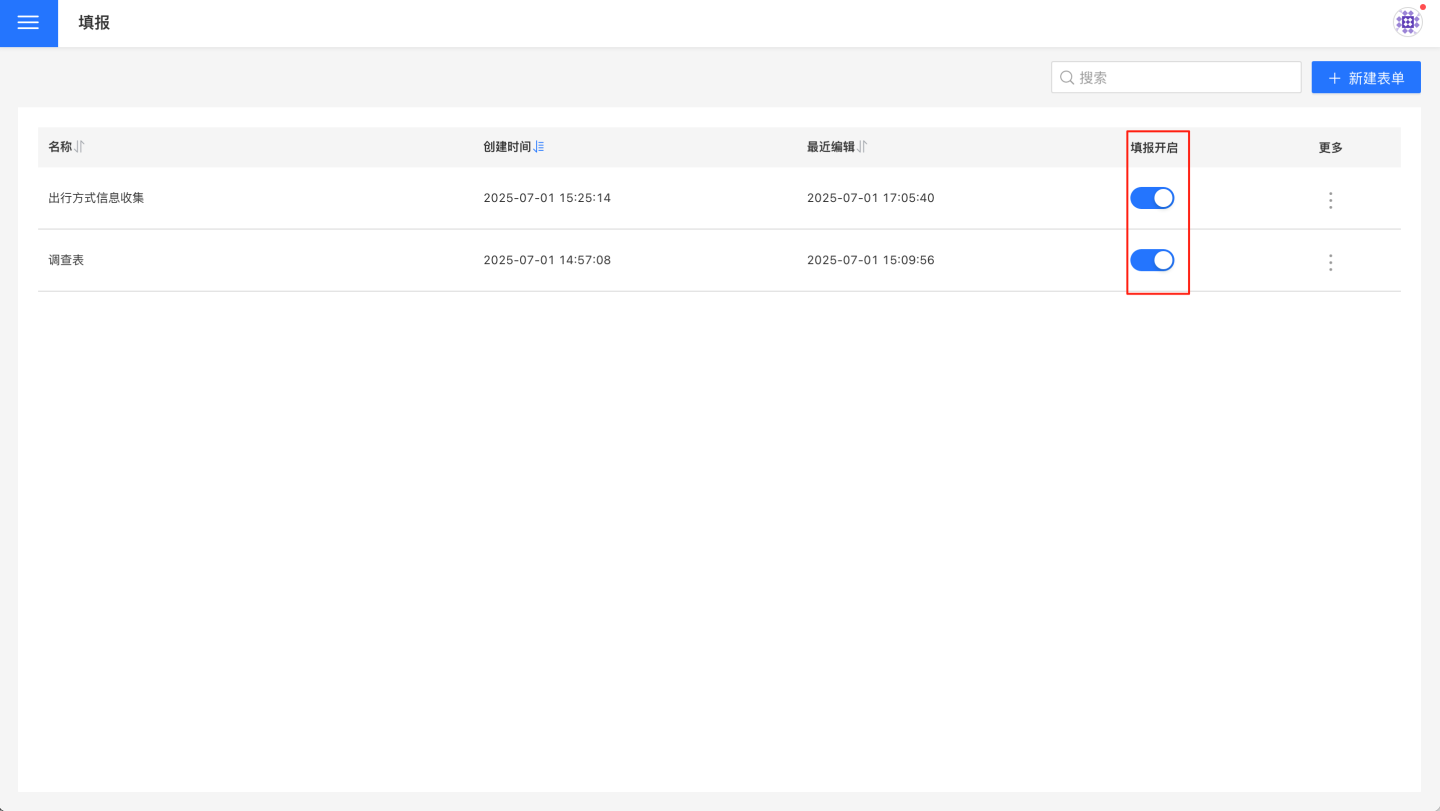Click the 填报开启 column header
This screenshot has width=1440, height=811.
[1154, 147]
